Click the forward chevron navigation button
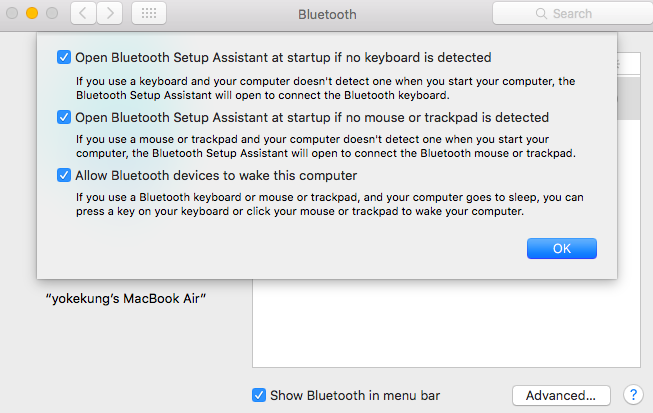Viewport: 653px width, 413px height. [109, 14]
